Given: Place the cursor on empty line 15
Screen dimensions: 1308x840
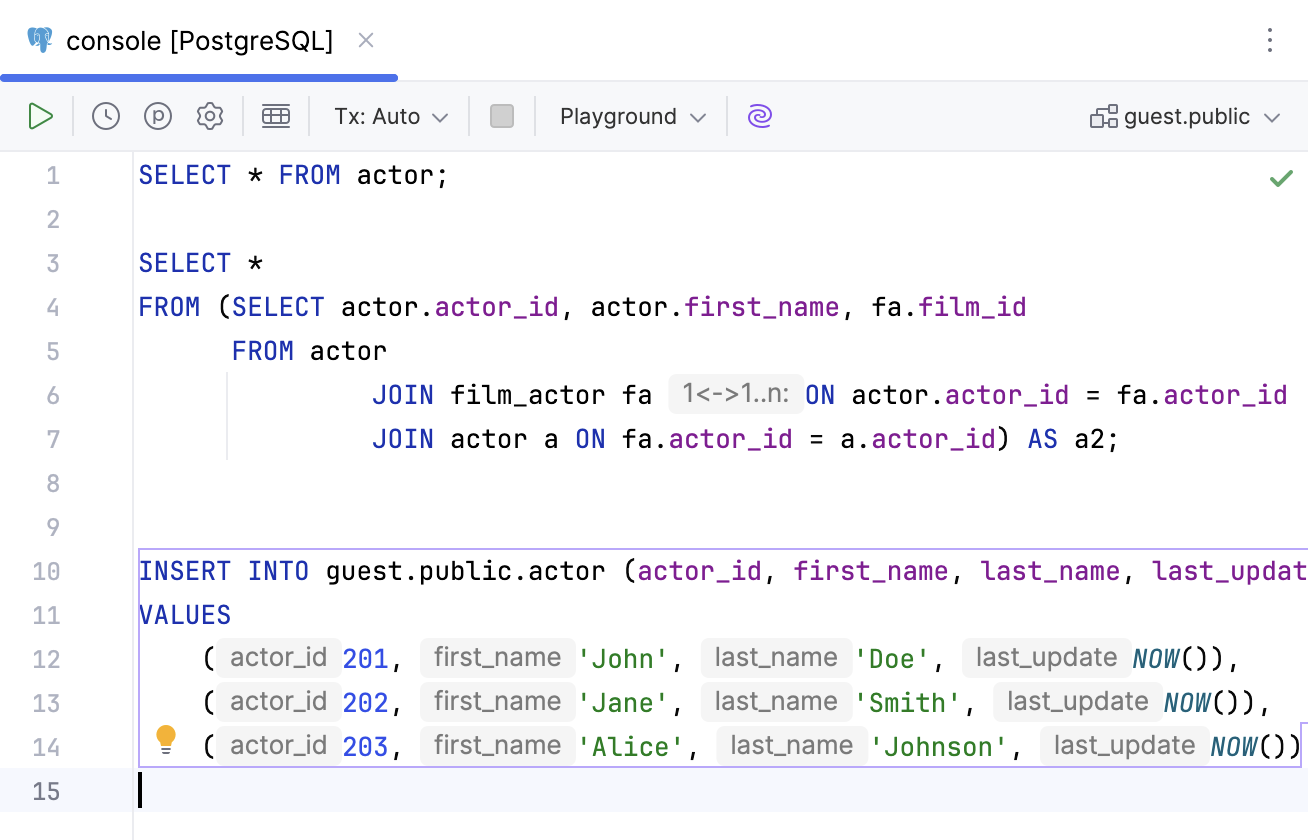Looking at the screenshot, I should [720, 791].
